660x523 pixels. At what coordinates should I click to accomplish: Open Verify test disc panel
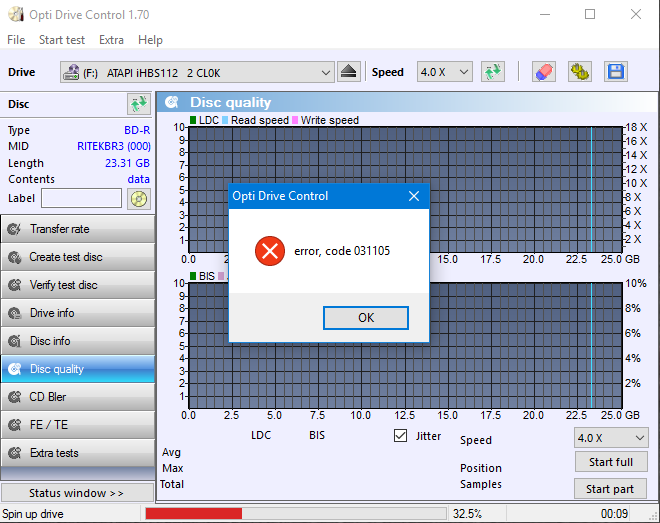coord(78,285)
